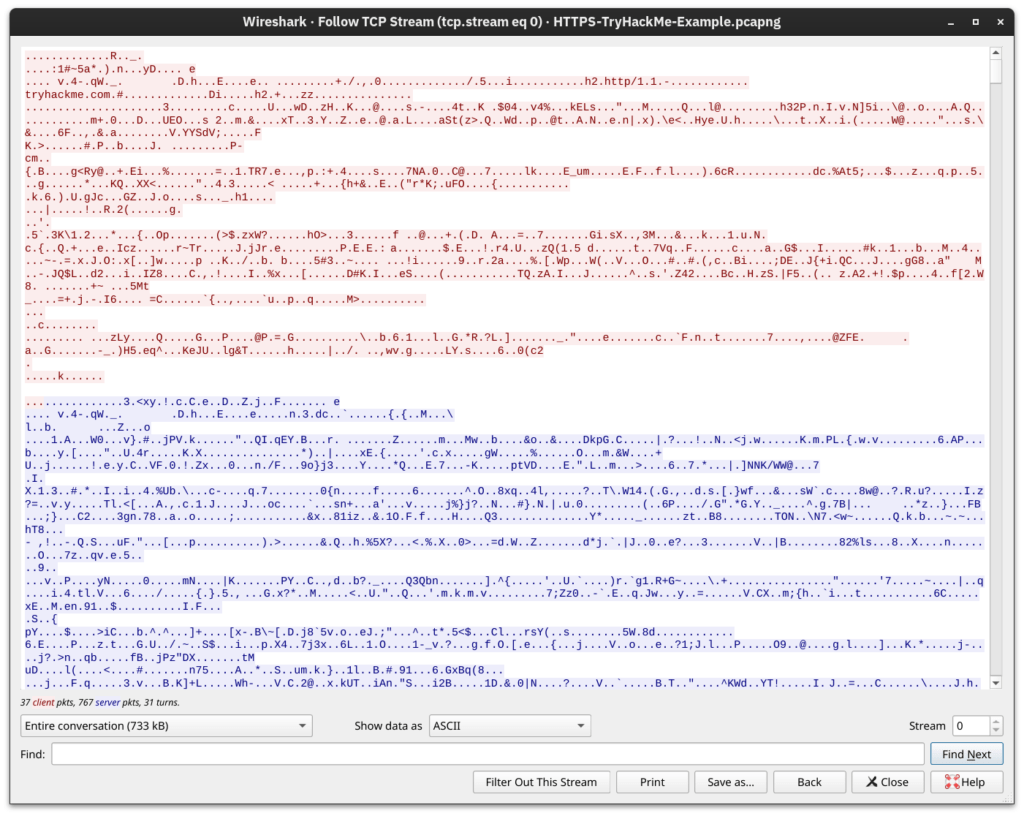Image resolution: width=1024 pixels, height=816 pixels.
Task: Click the 'Show data as' label
Action: point(388,726)
